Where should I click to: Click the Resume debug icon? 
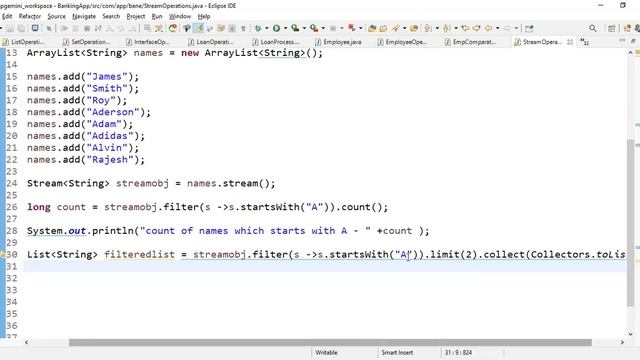pos(64,28)
